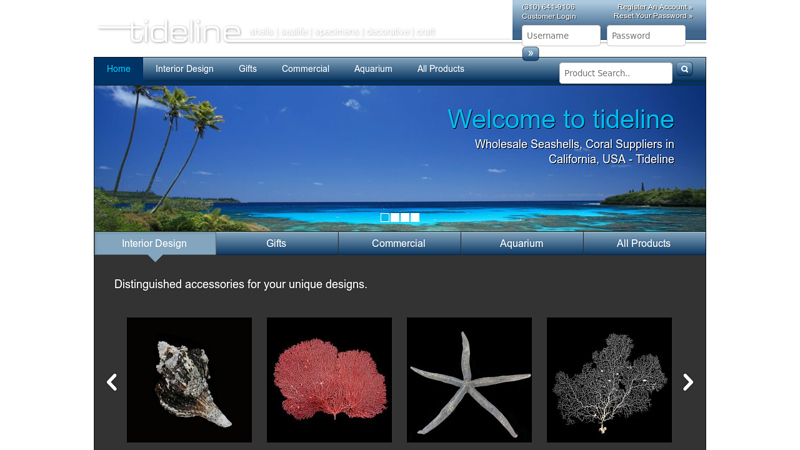Click Reset Your Password link
This screenshot has width=800, height=450.
653,16
